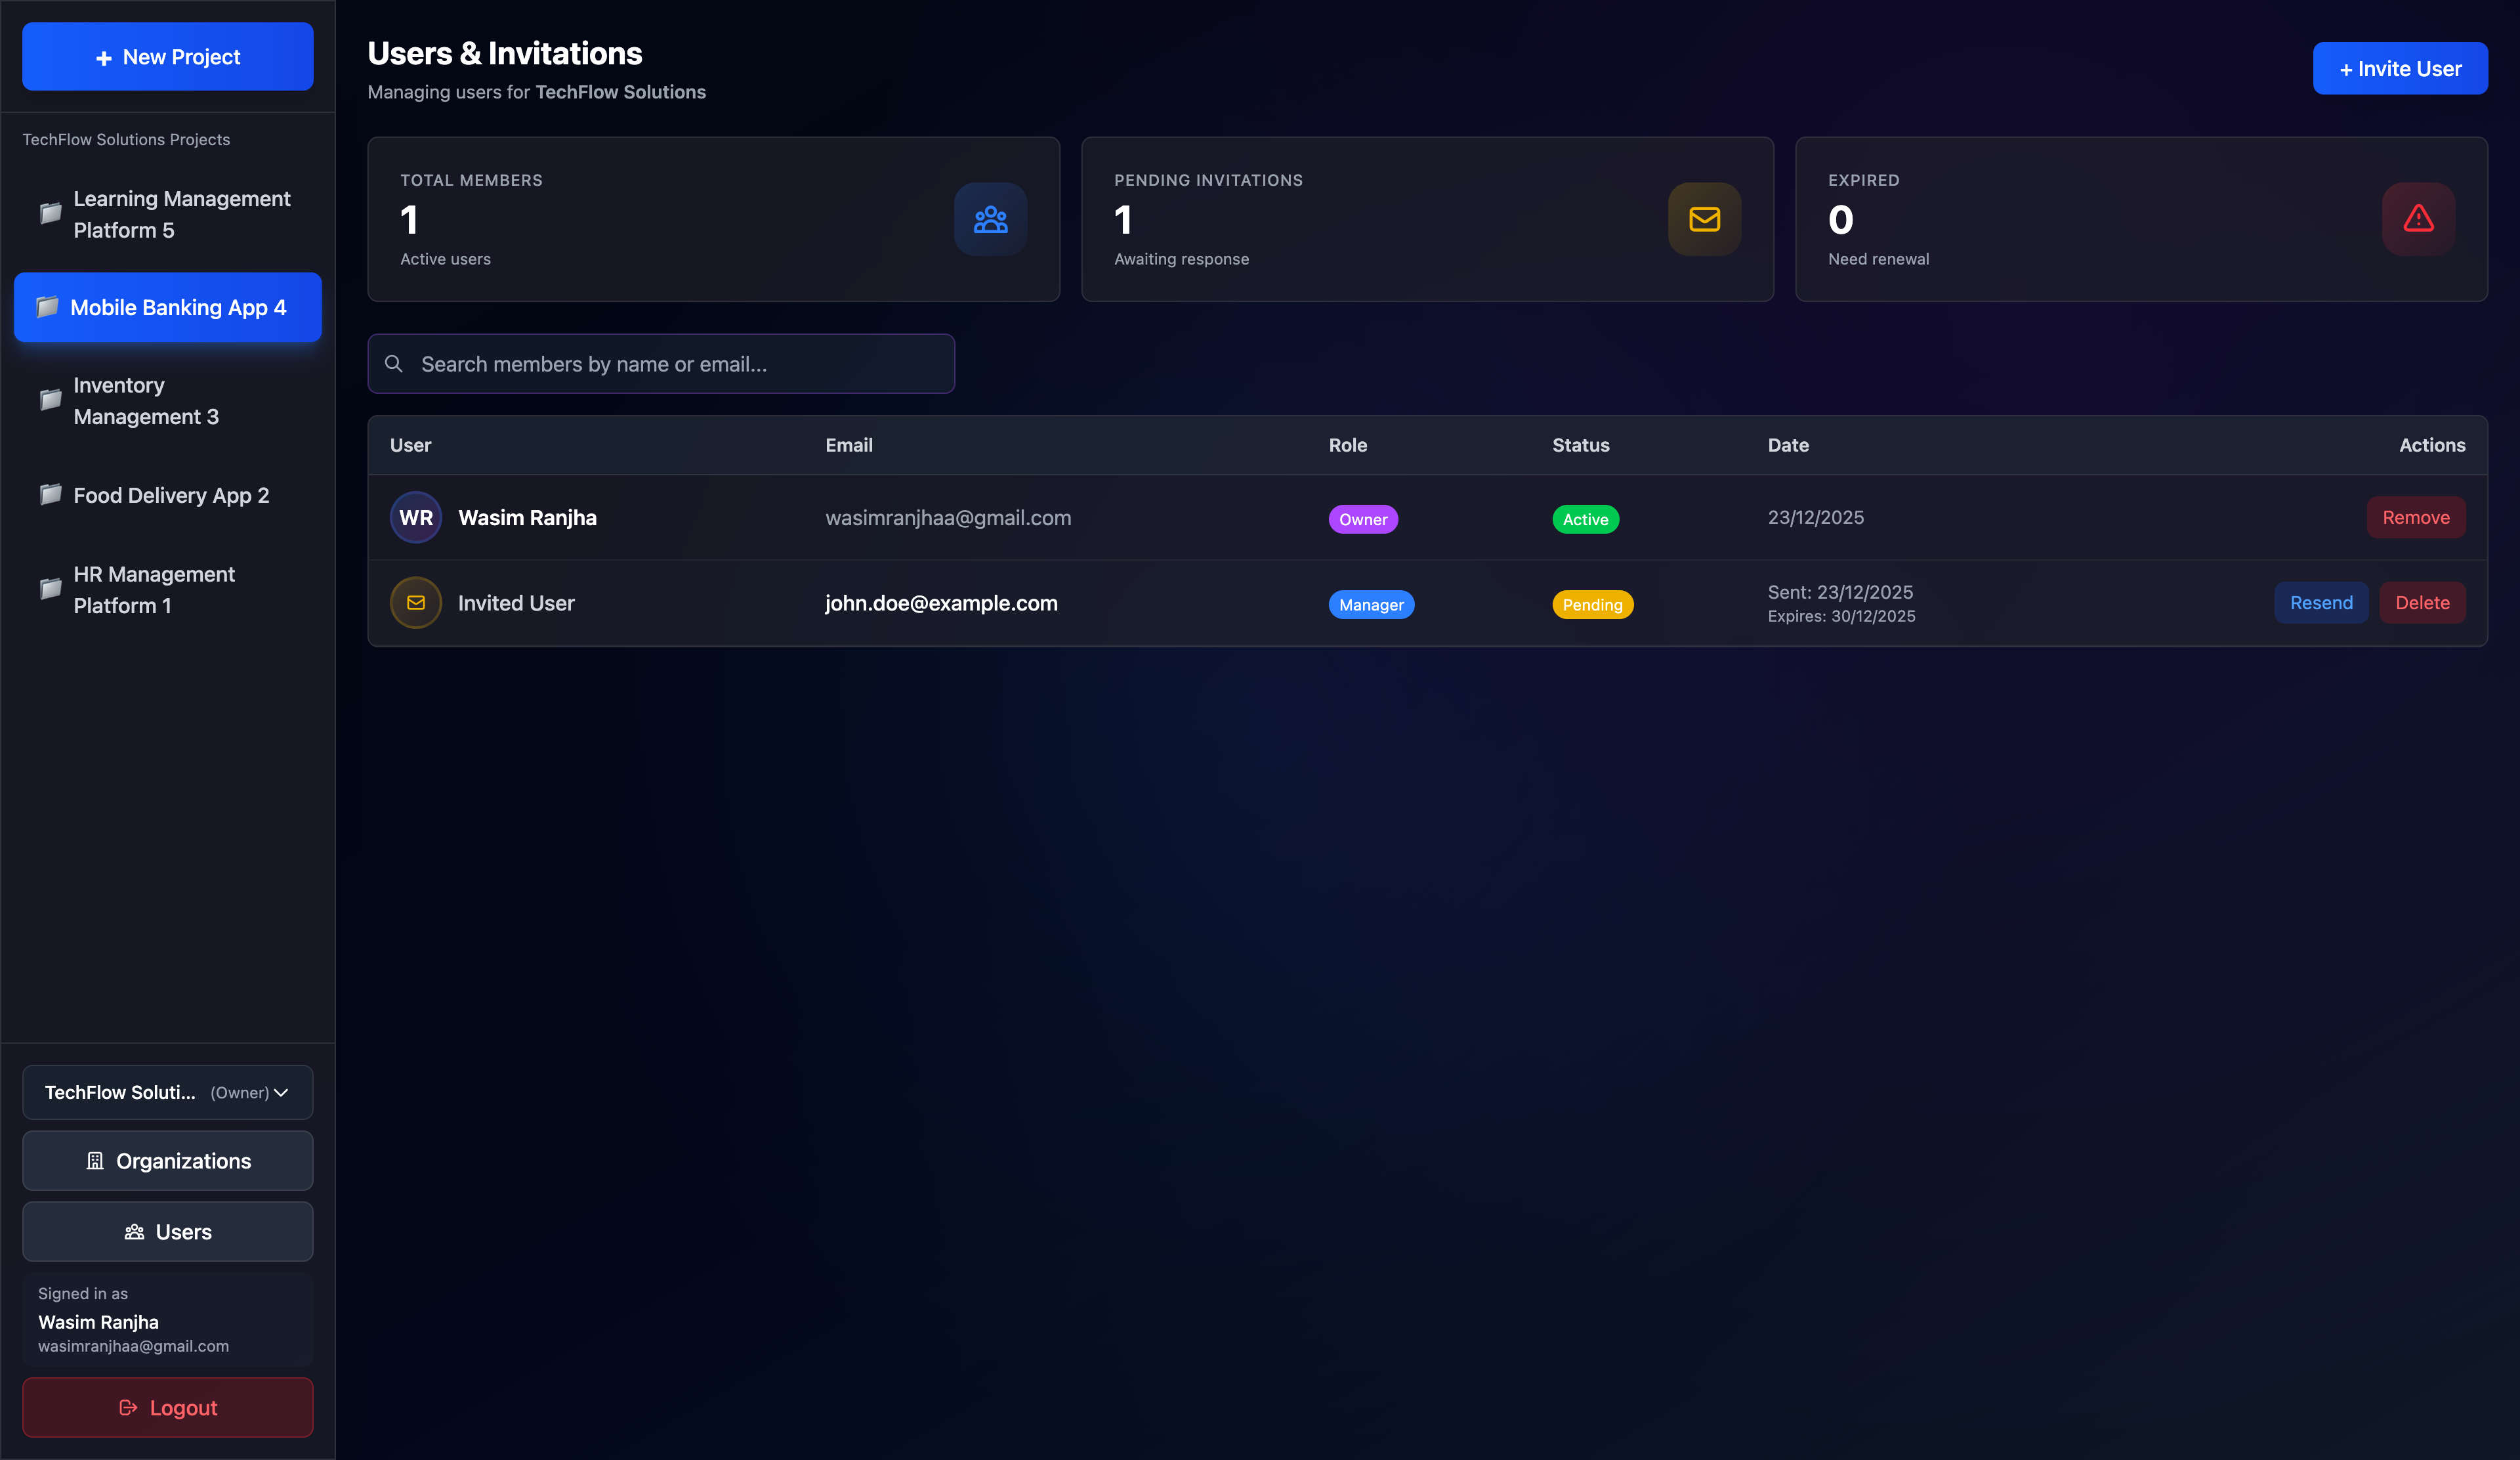Click the Pending status badge

pos(1592,604)
